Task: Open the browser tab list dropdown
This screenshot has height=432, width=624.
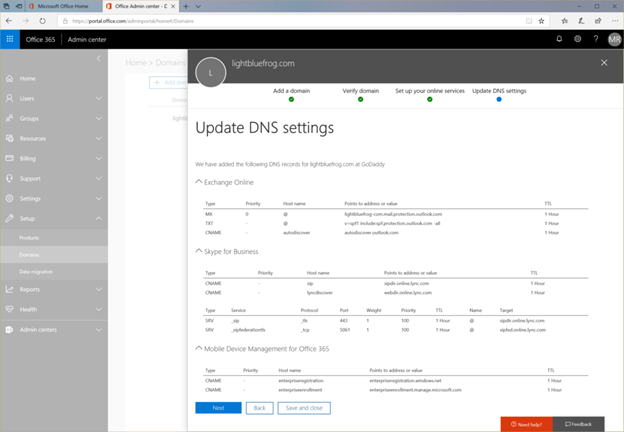Action: point(198,6)
